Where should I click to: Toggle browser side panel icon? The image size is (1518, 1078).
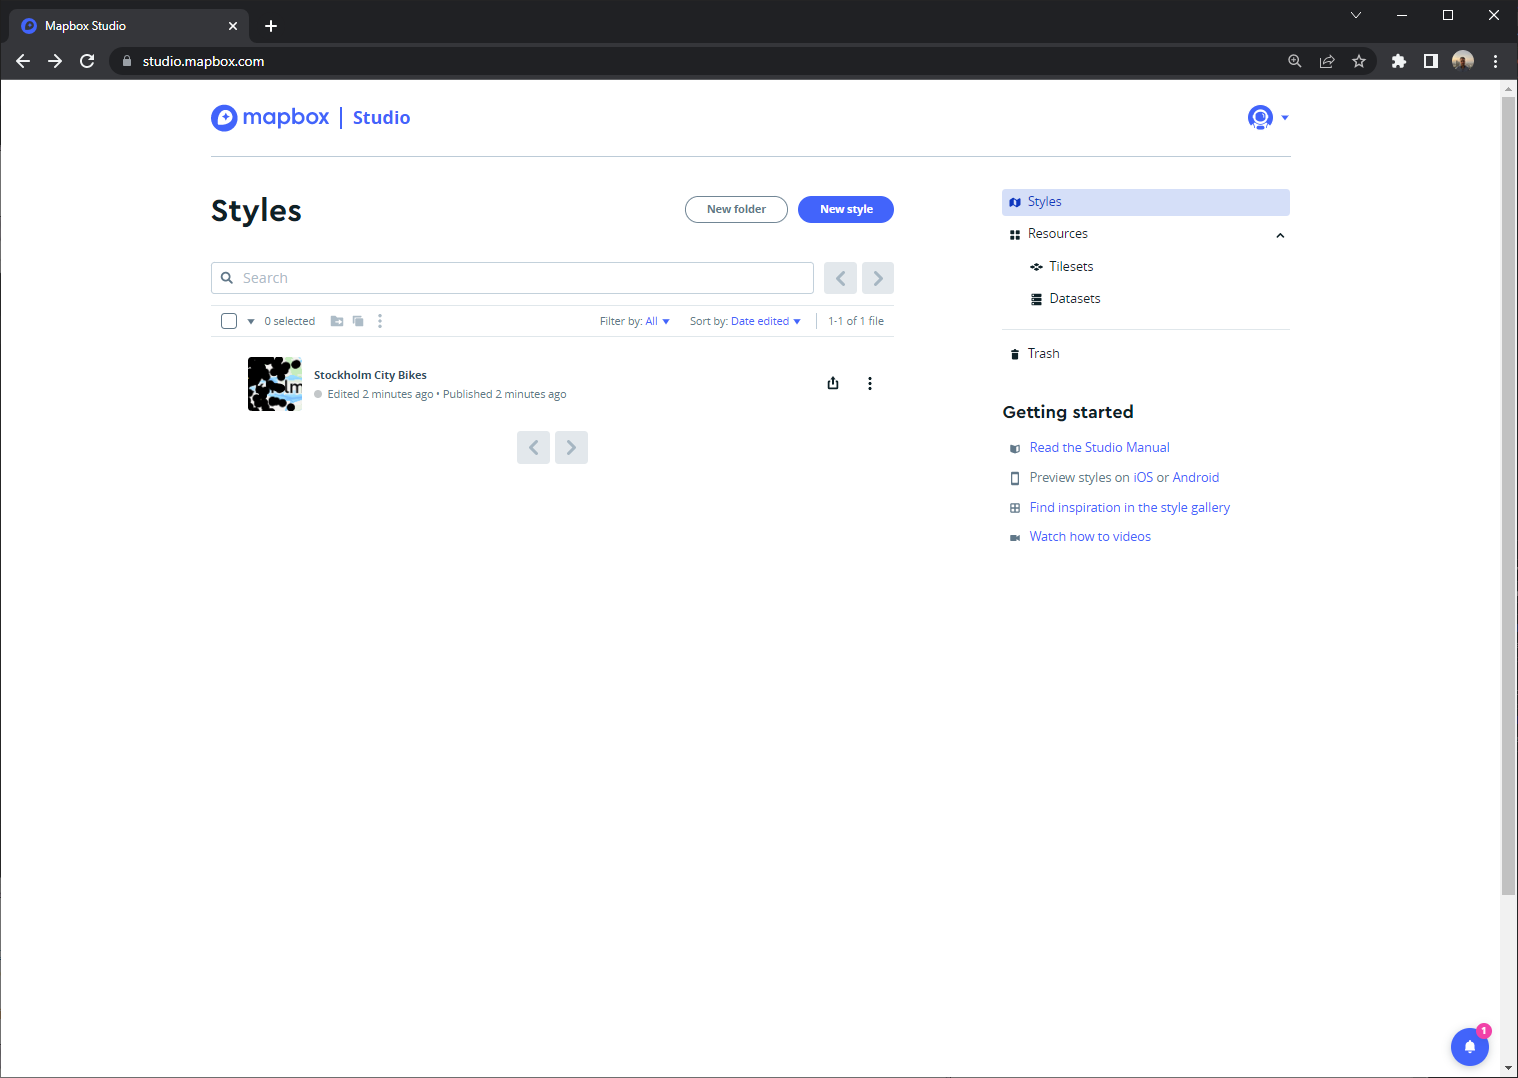1431,61
